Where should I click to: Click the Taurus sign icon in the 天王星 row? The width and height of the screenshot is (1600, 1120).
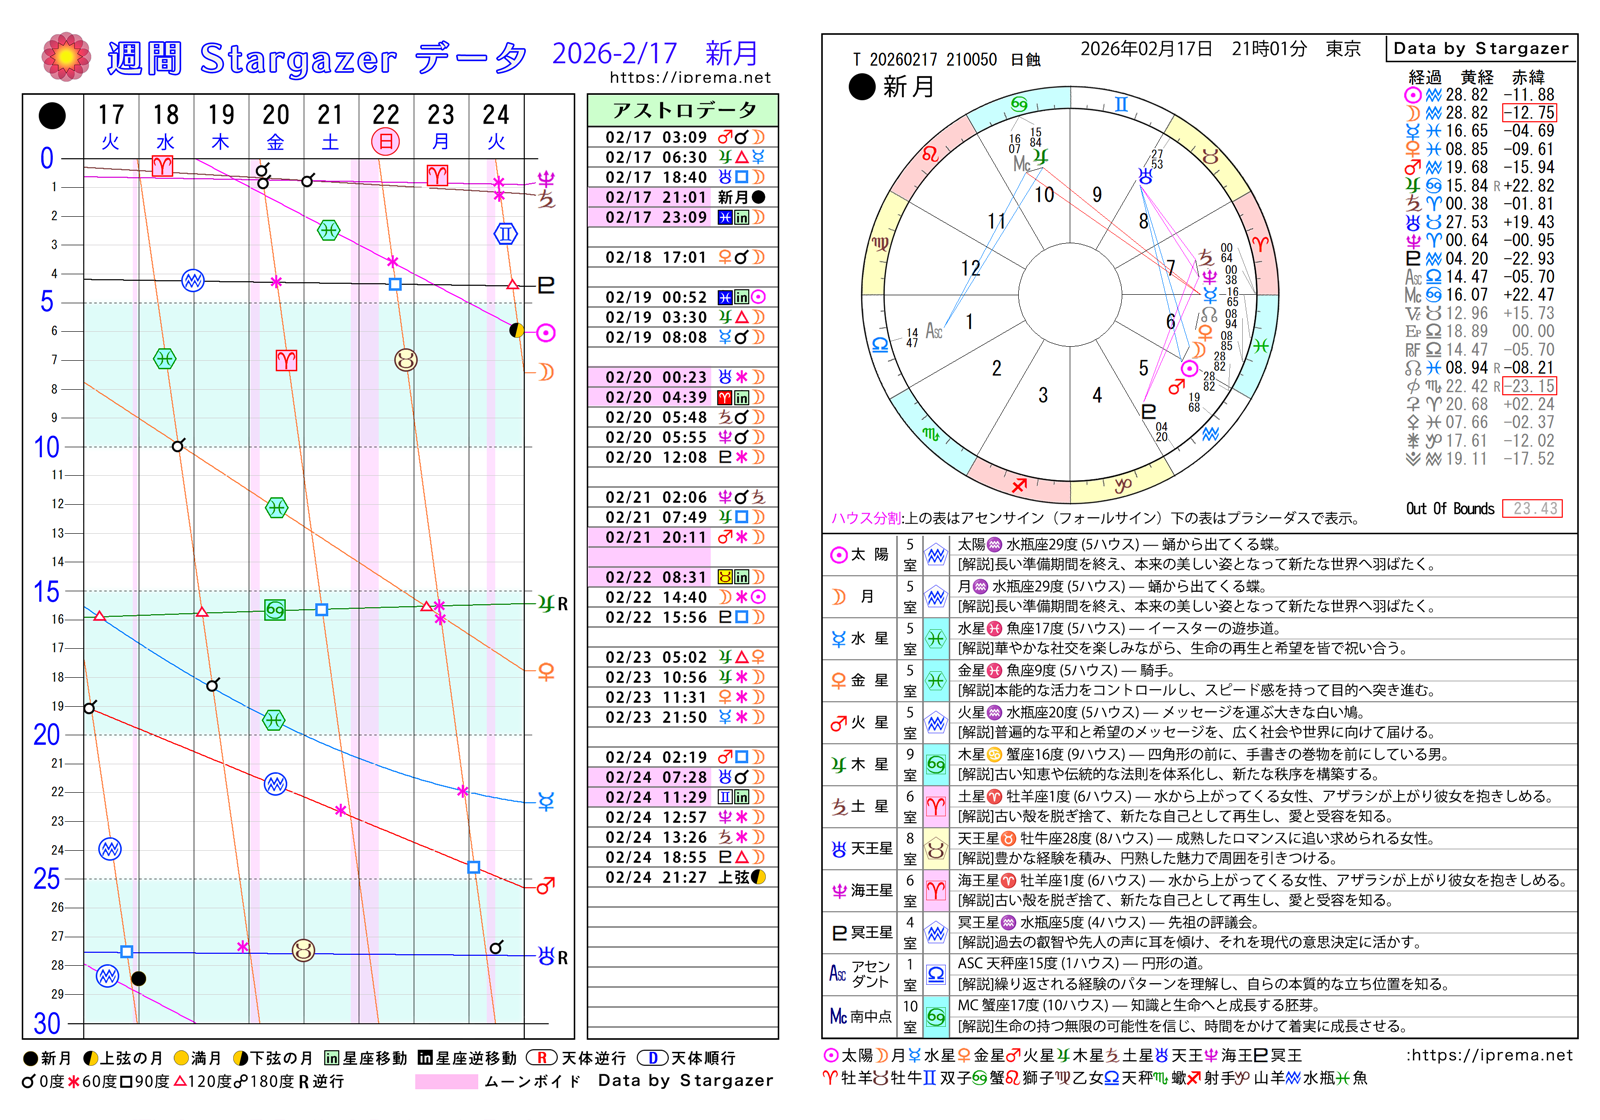935,849
